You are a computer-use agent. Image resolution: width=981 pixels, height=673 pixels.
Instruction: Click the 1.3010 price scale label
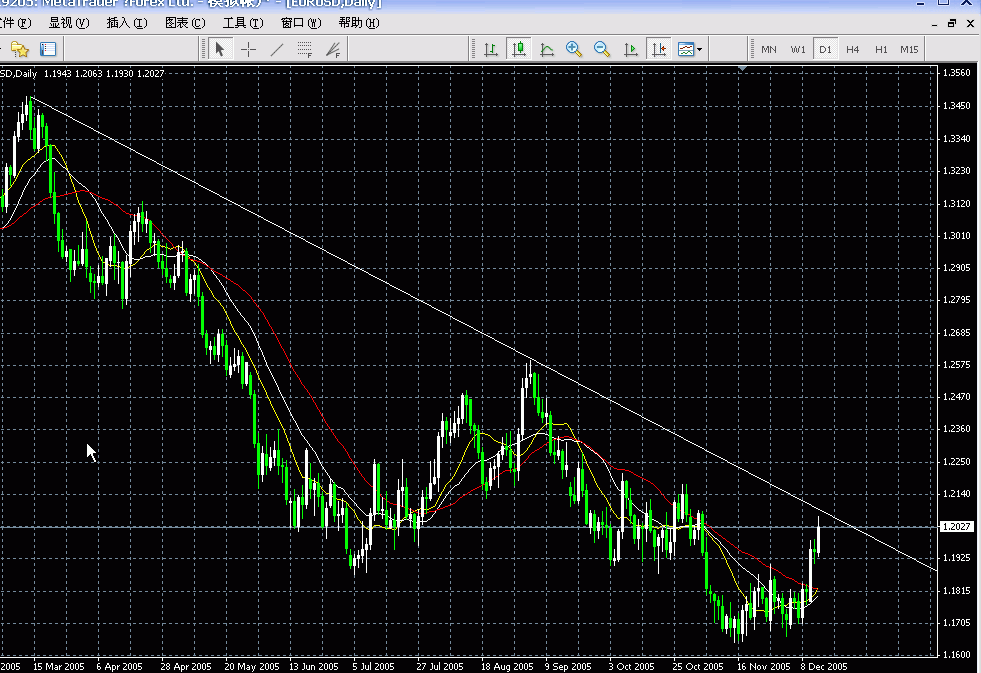click(x=957, y=236)
